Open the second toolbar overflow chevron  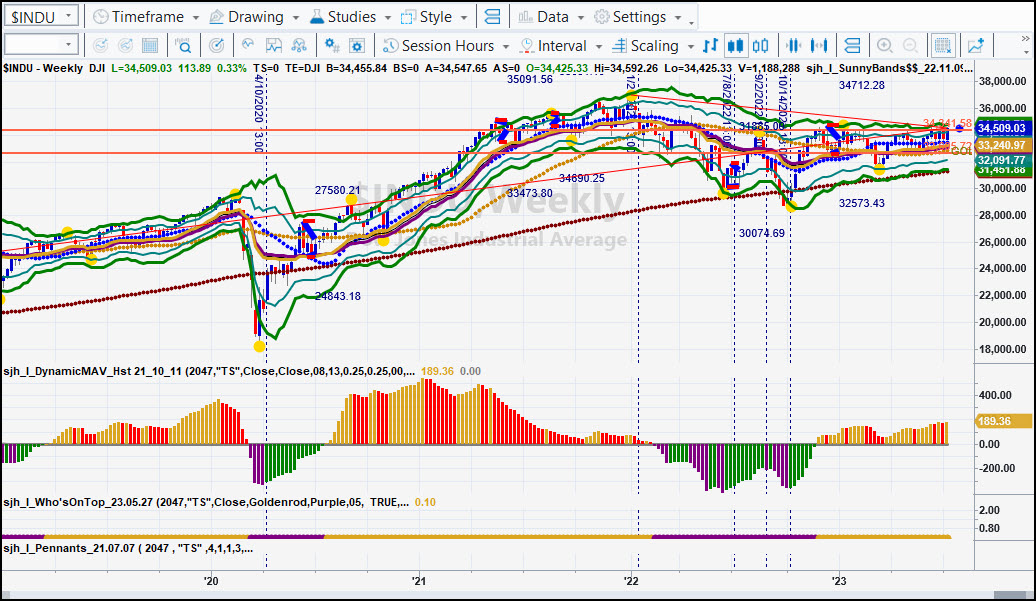1025,40
